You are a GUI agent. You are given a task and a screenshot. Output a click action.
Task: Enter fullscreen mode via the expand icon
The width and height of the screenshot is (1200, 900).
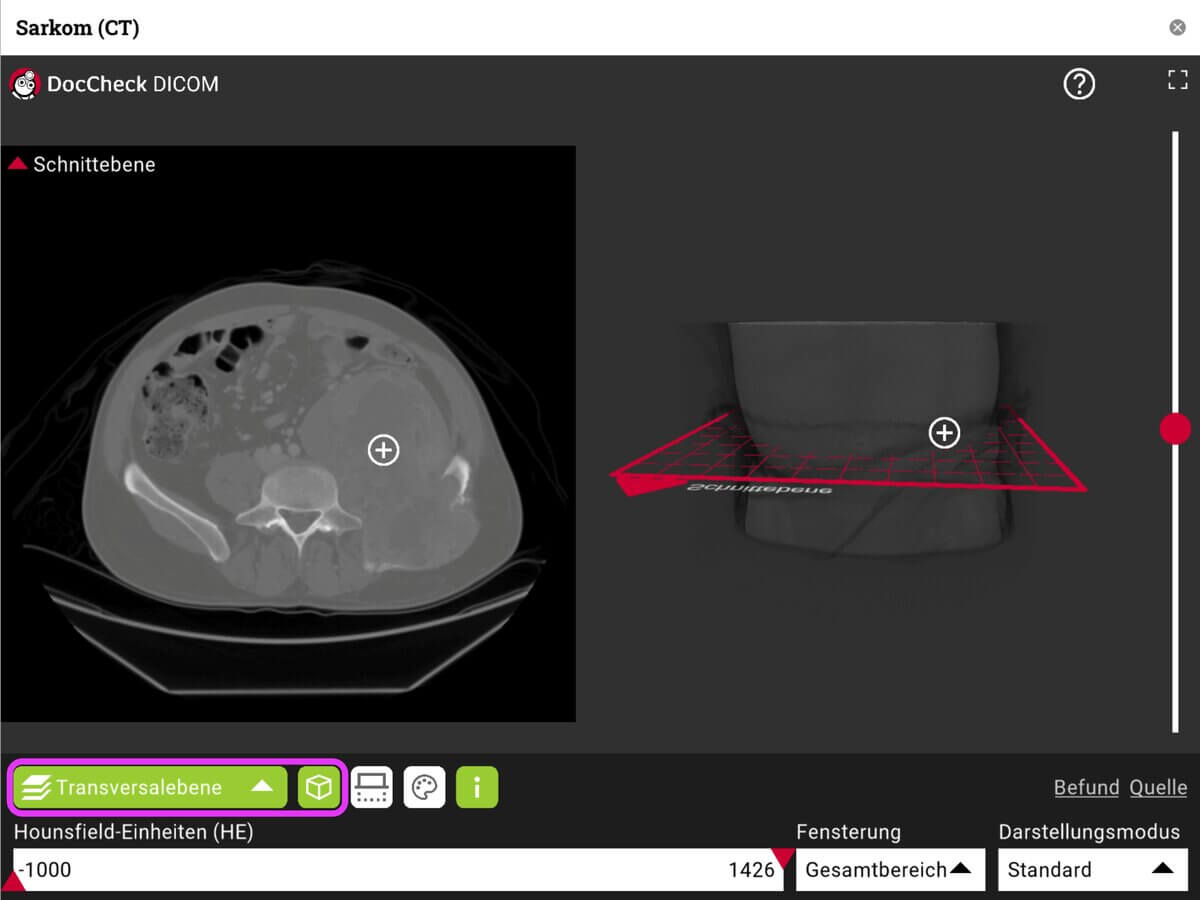(x=1178, y=80)
